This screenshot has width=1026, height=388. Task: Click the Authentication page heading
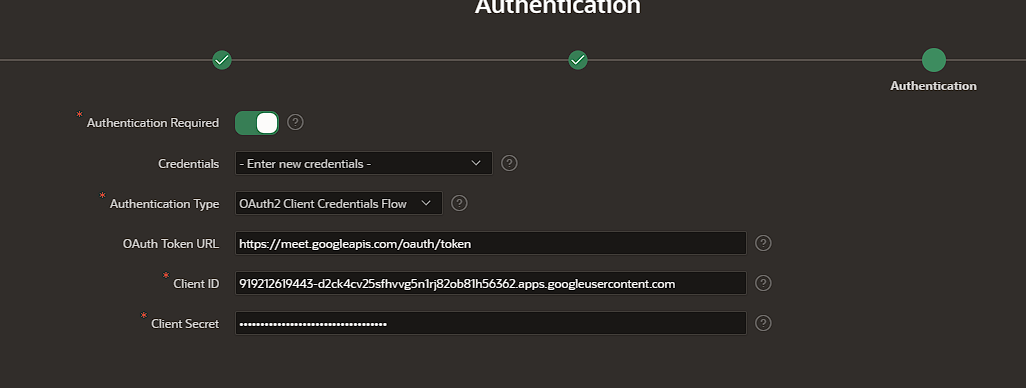(557, 7)
